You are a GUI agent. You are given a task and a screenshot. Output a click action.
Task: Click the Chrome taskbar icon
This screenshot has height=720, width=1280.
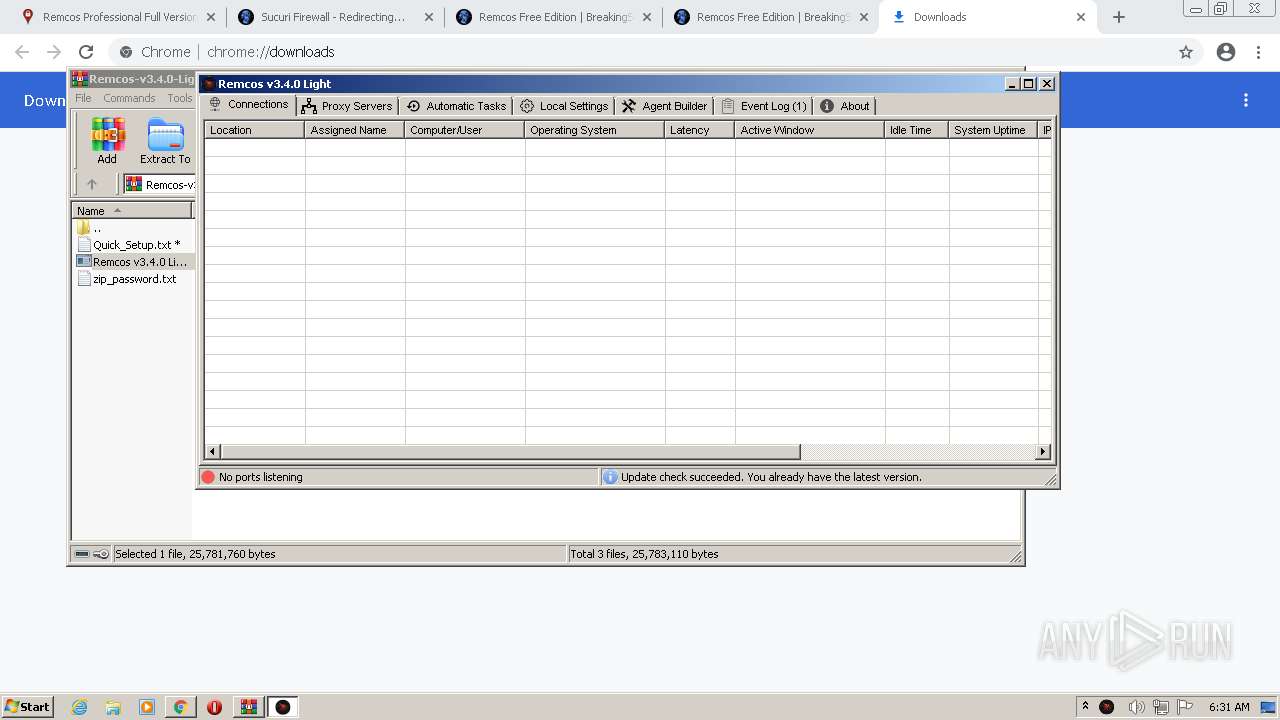click(180, 707)
